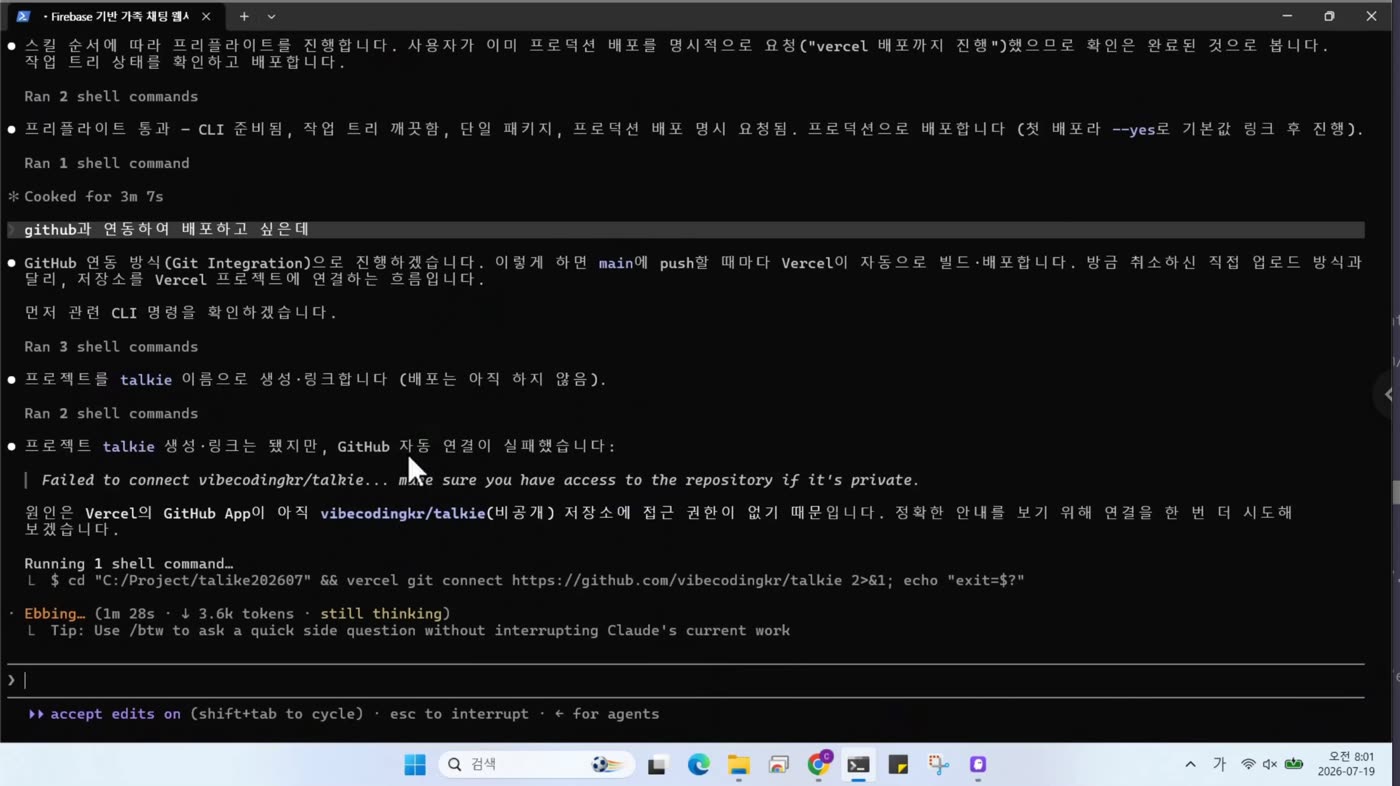Image resolution: width=1400 pixels, height=786 pixels.
Task: Switch the Korean IME input mode (가)
Action: 1219,765
